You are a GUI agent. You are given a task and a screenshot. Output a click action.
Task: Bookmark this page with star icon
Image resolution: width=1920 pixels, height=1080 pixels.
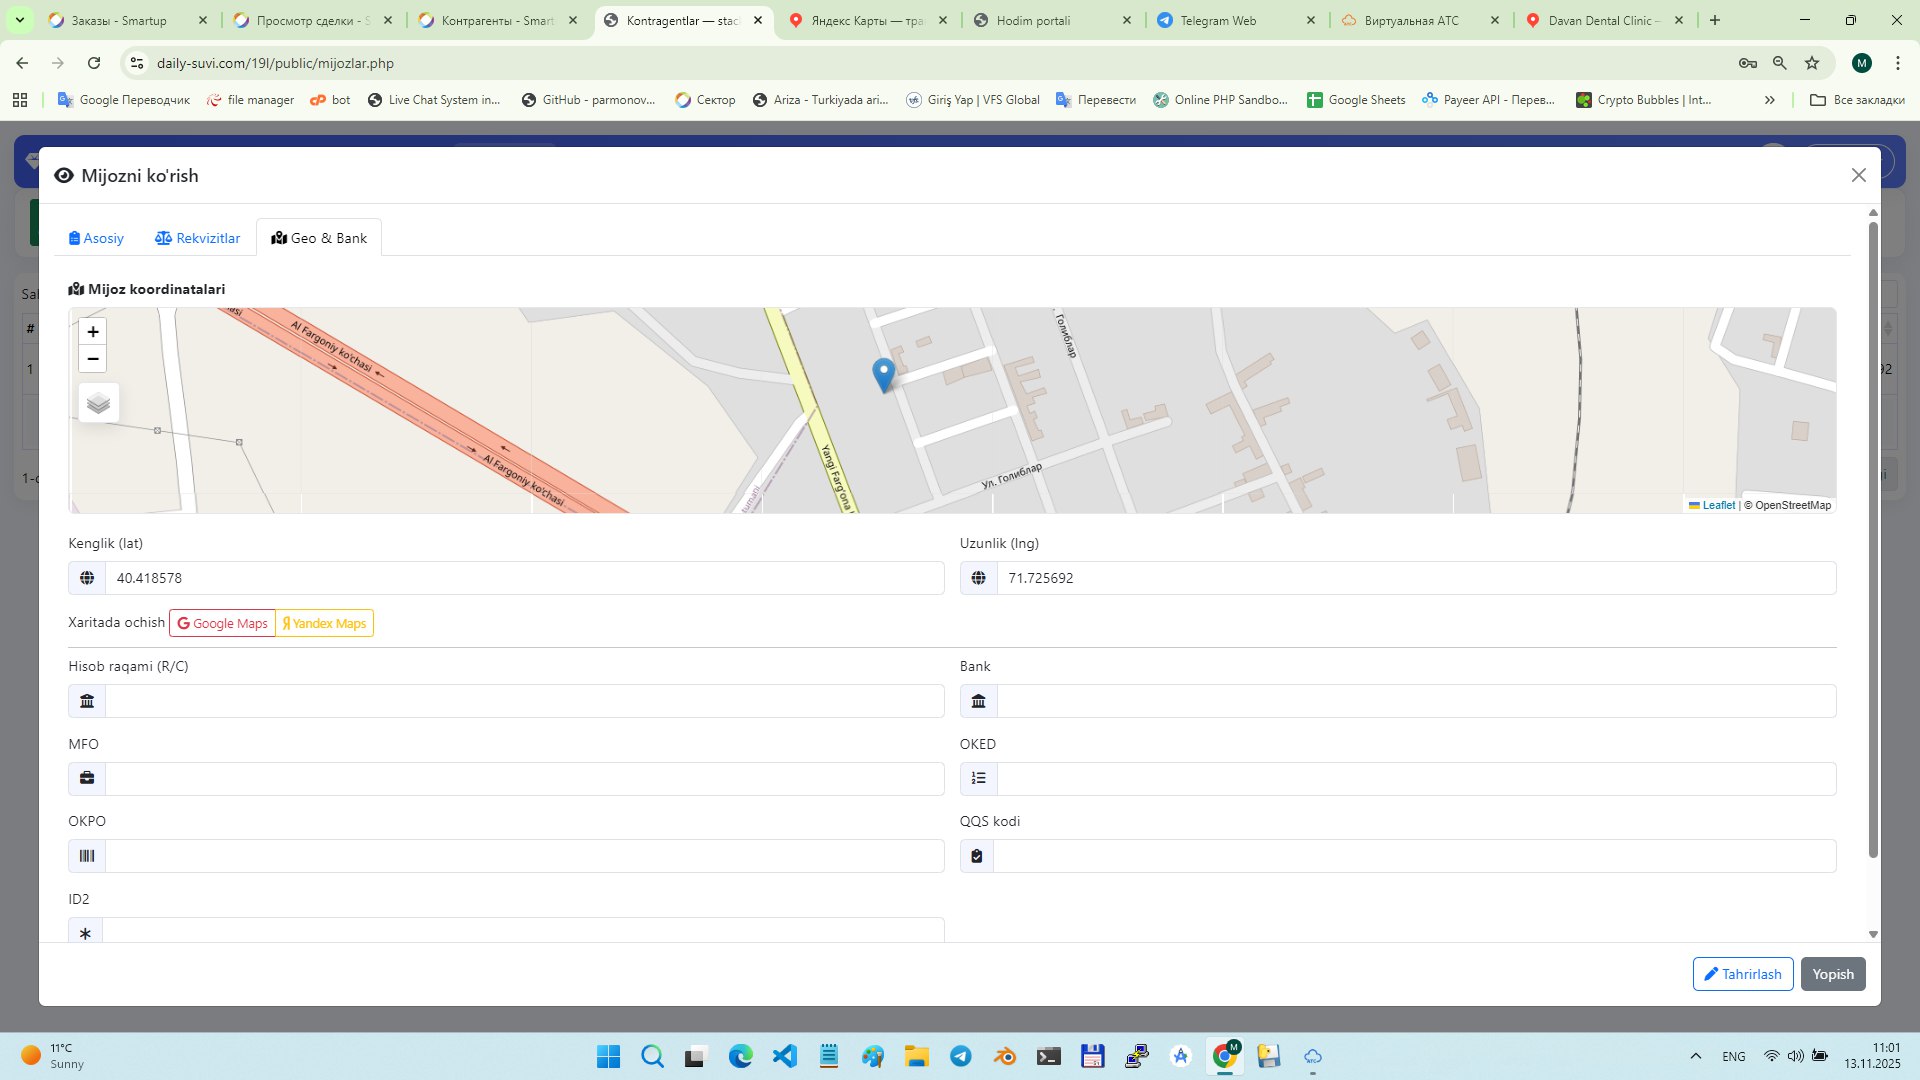click(1811, 63)
